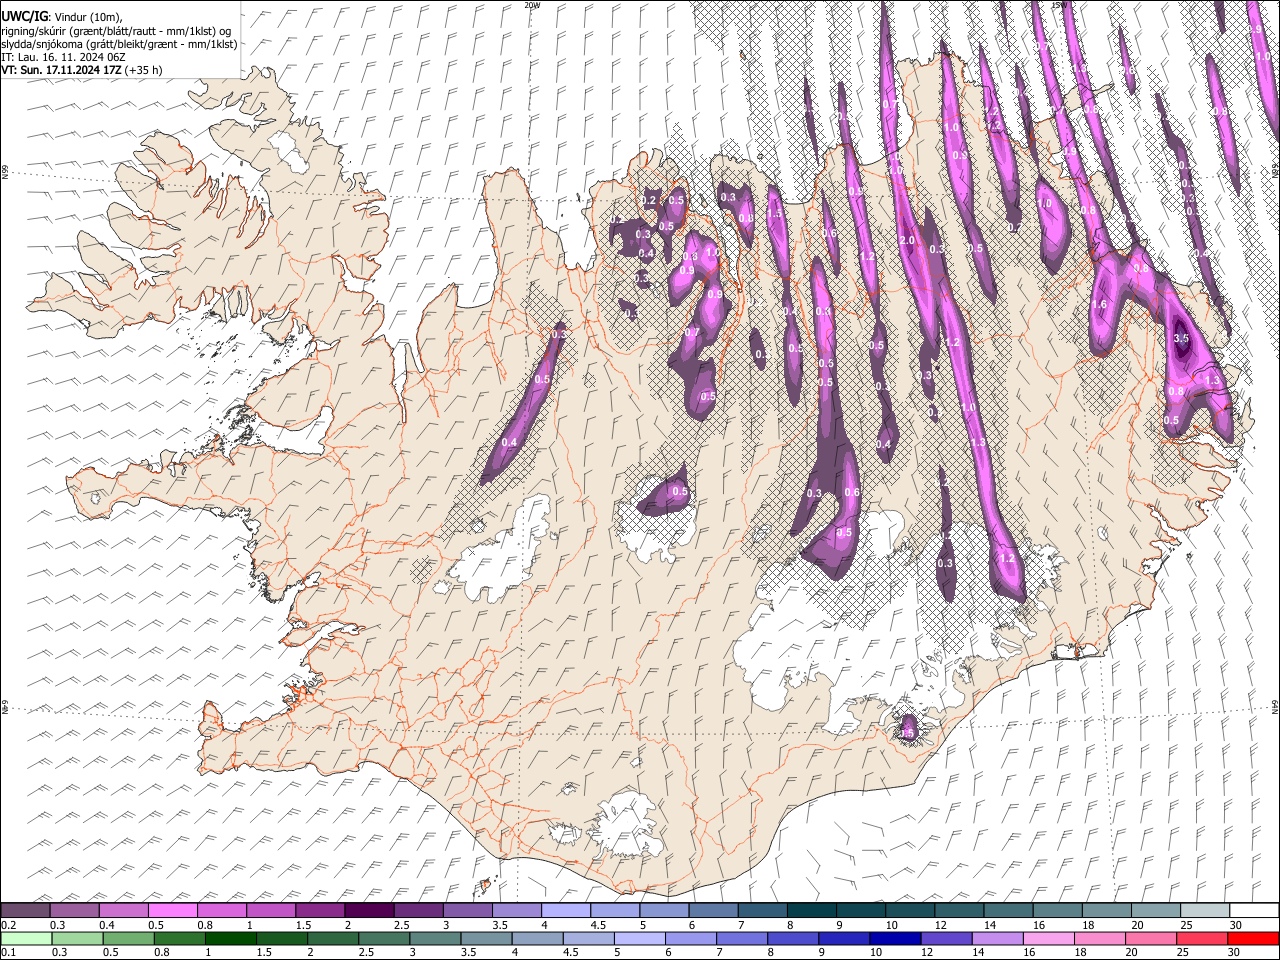Select the 'slydda/snjókoma' legend description line
The image size is (1280, 960).
119,44
